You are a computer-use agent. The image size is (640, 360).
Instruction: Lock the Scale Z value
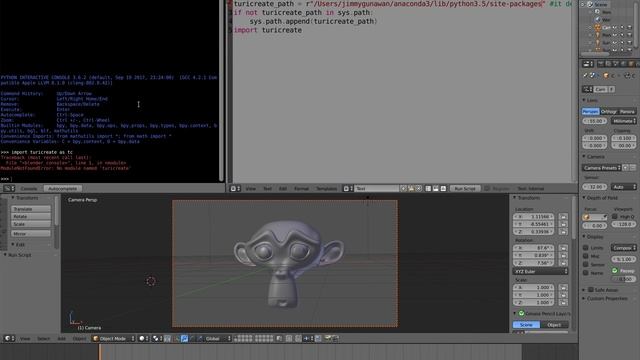click(563, 302)
